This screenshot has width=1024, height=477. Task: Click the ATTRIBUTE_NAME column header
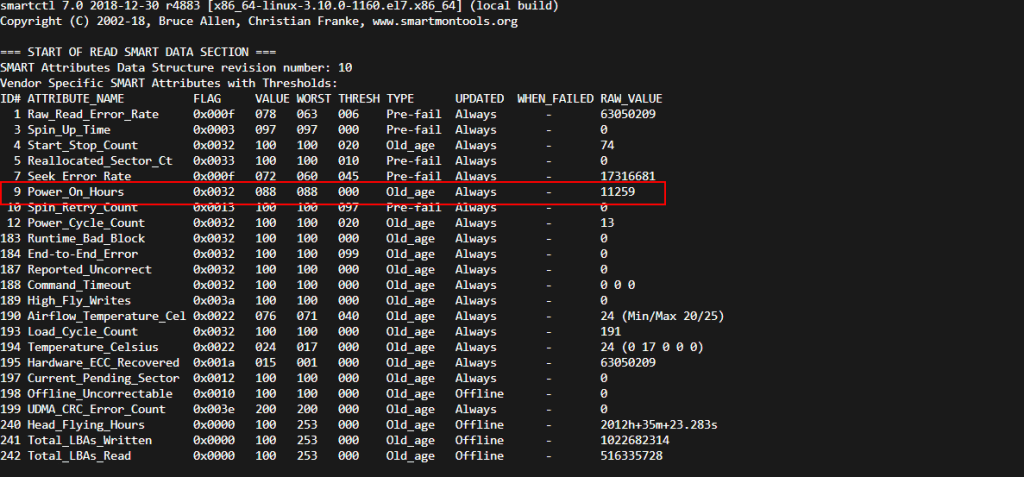76,99
